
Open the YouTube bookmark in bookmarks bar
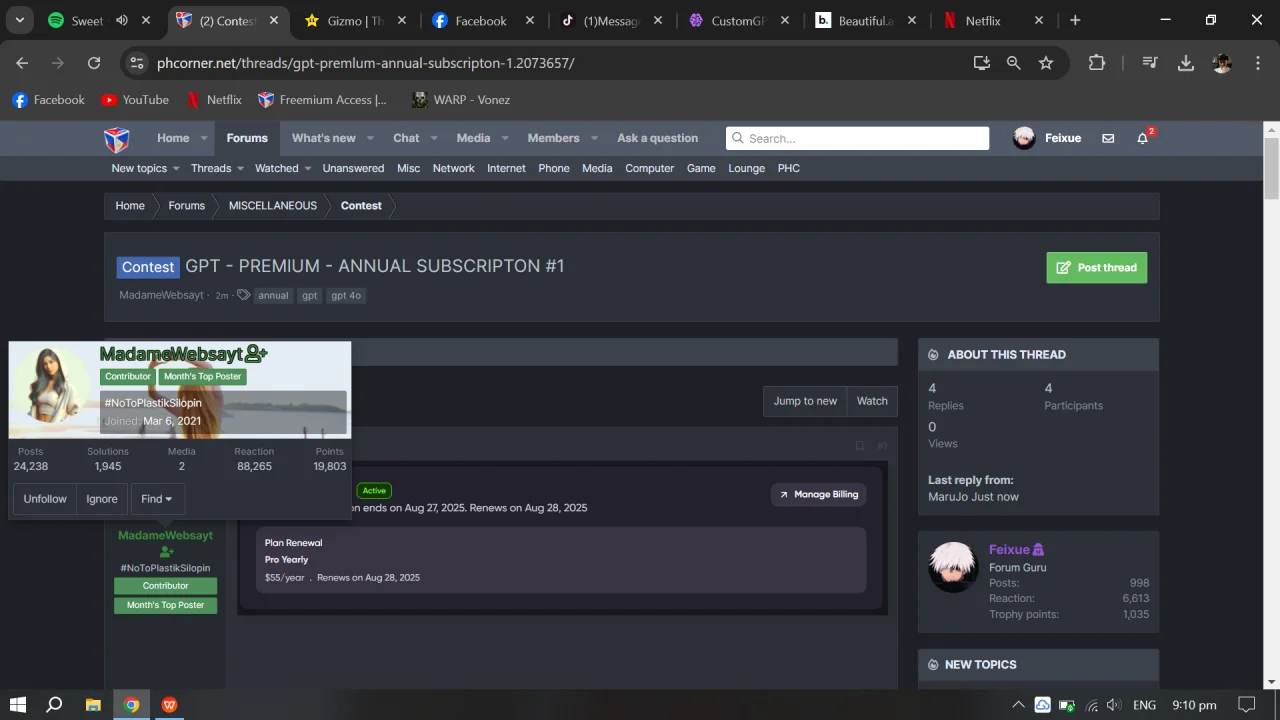135,100
